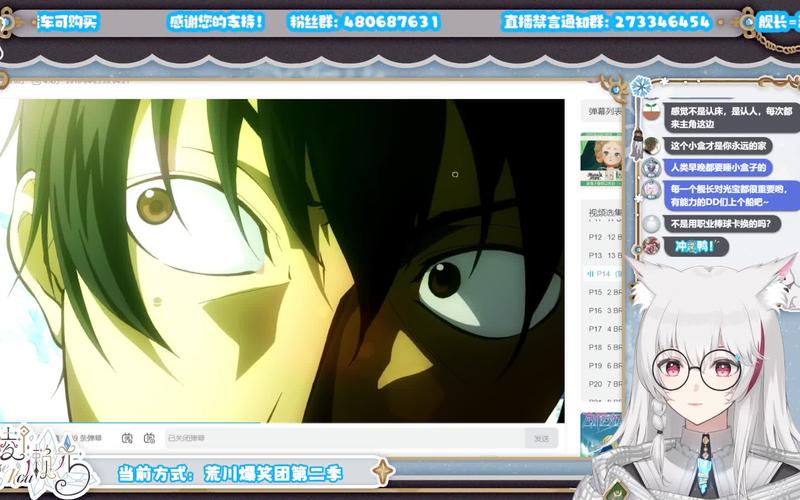Click the 粉丝群: 480687631 banner text
This screenshot has height=500, width=800.
(364, 22)
